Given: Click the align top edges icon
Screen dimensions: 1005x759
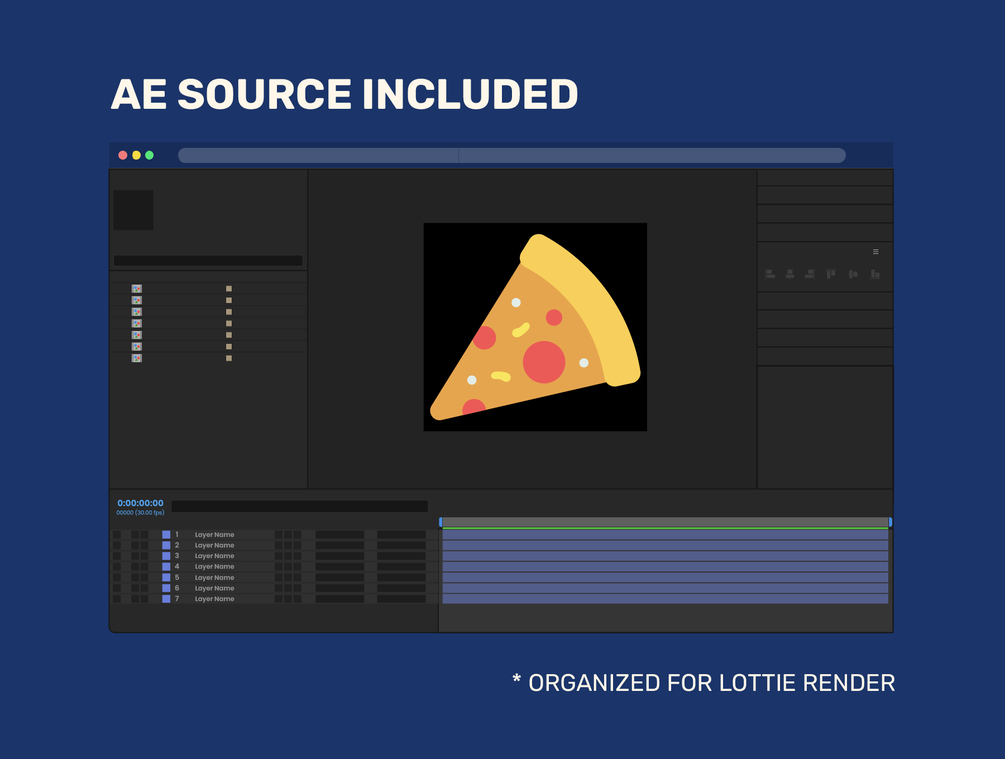Looking at the screenshot, I should click(831, 274).
